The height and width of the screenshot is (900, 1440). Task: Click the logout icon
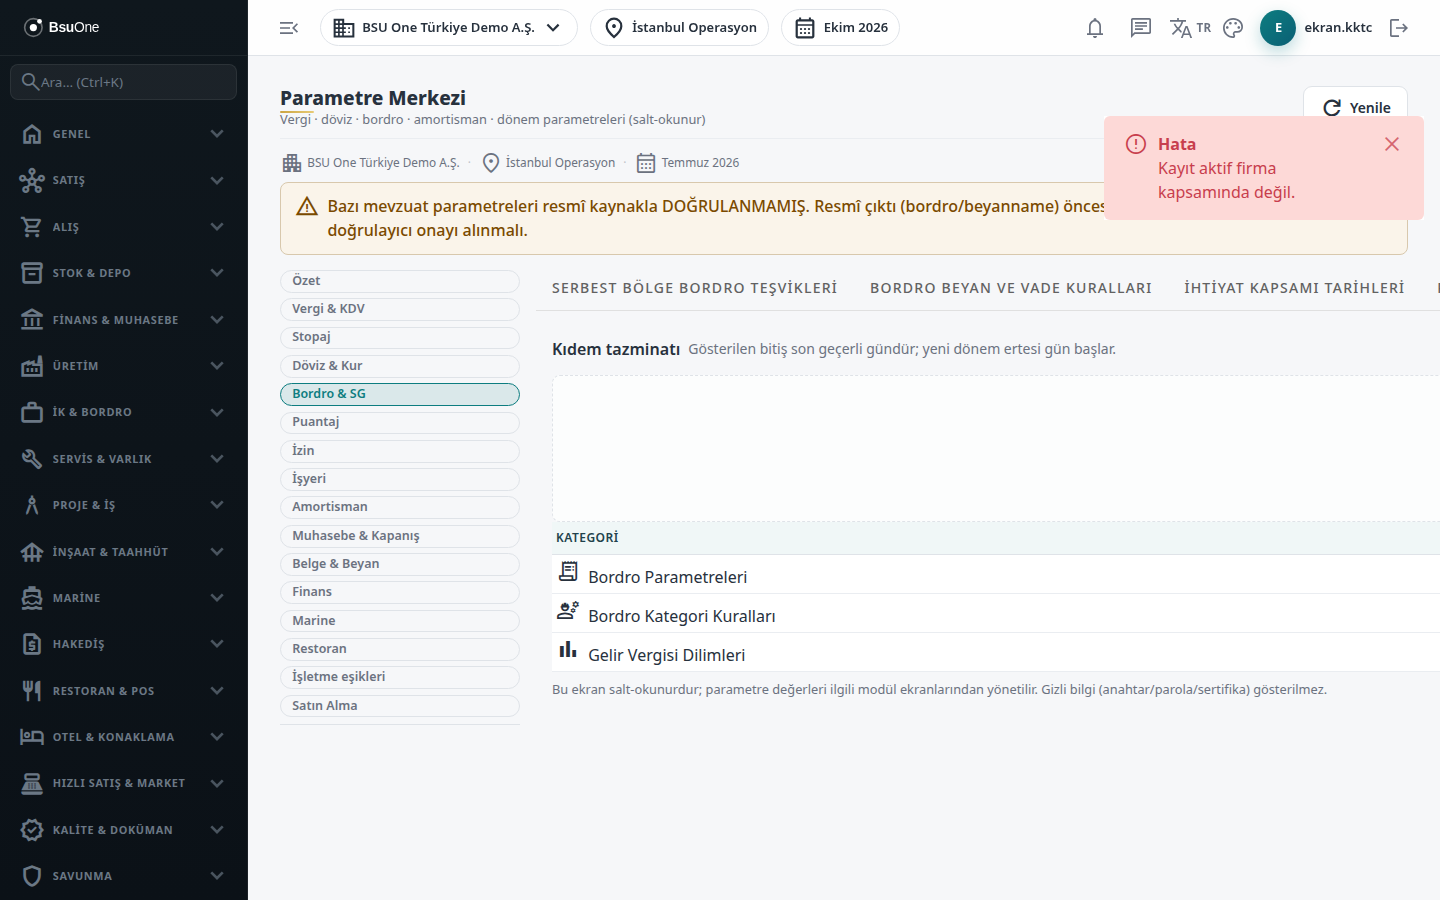[1399, 28]
